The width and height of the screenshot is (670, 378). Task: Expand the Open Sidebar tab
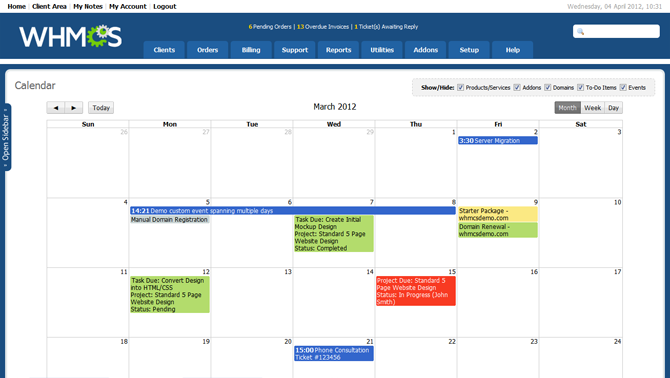pyautogui.click(x=6, y=137)
